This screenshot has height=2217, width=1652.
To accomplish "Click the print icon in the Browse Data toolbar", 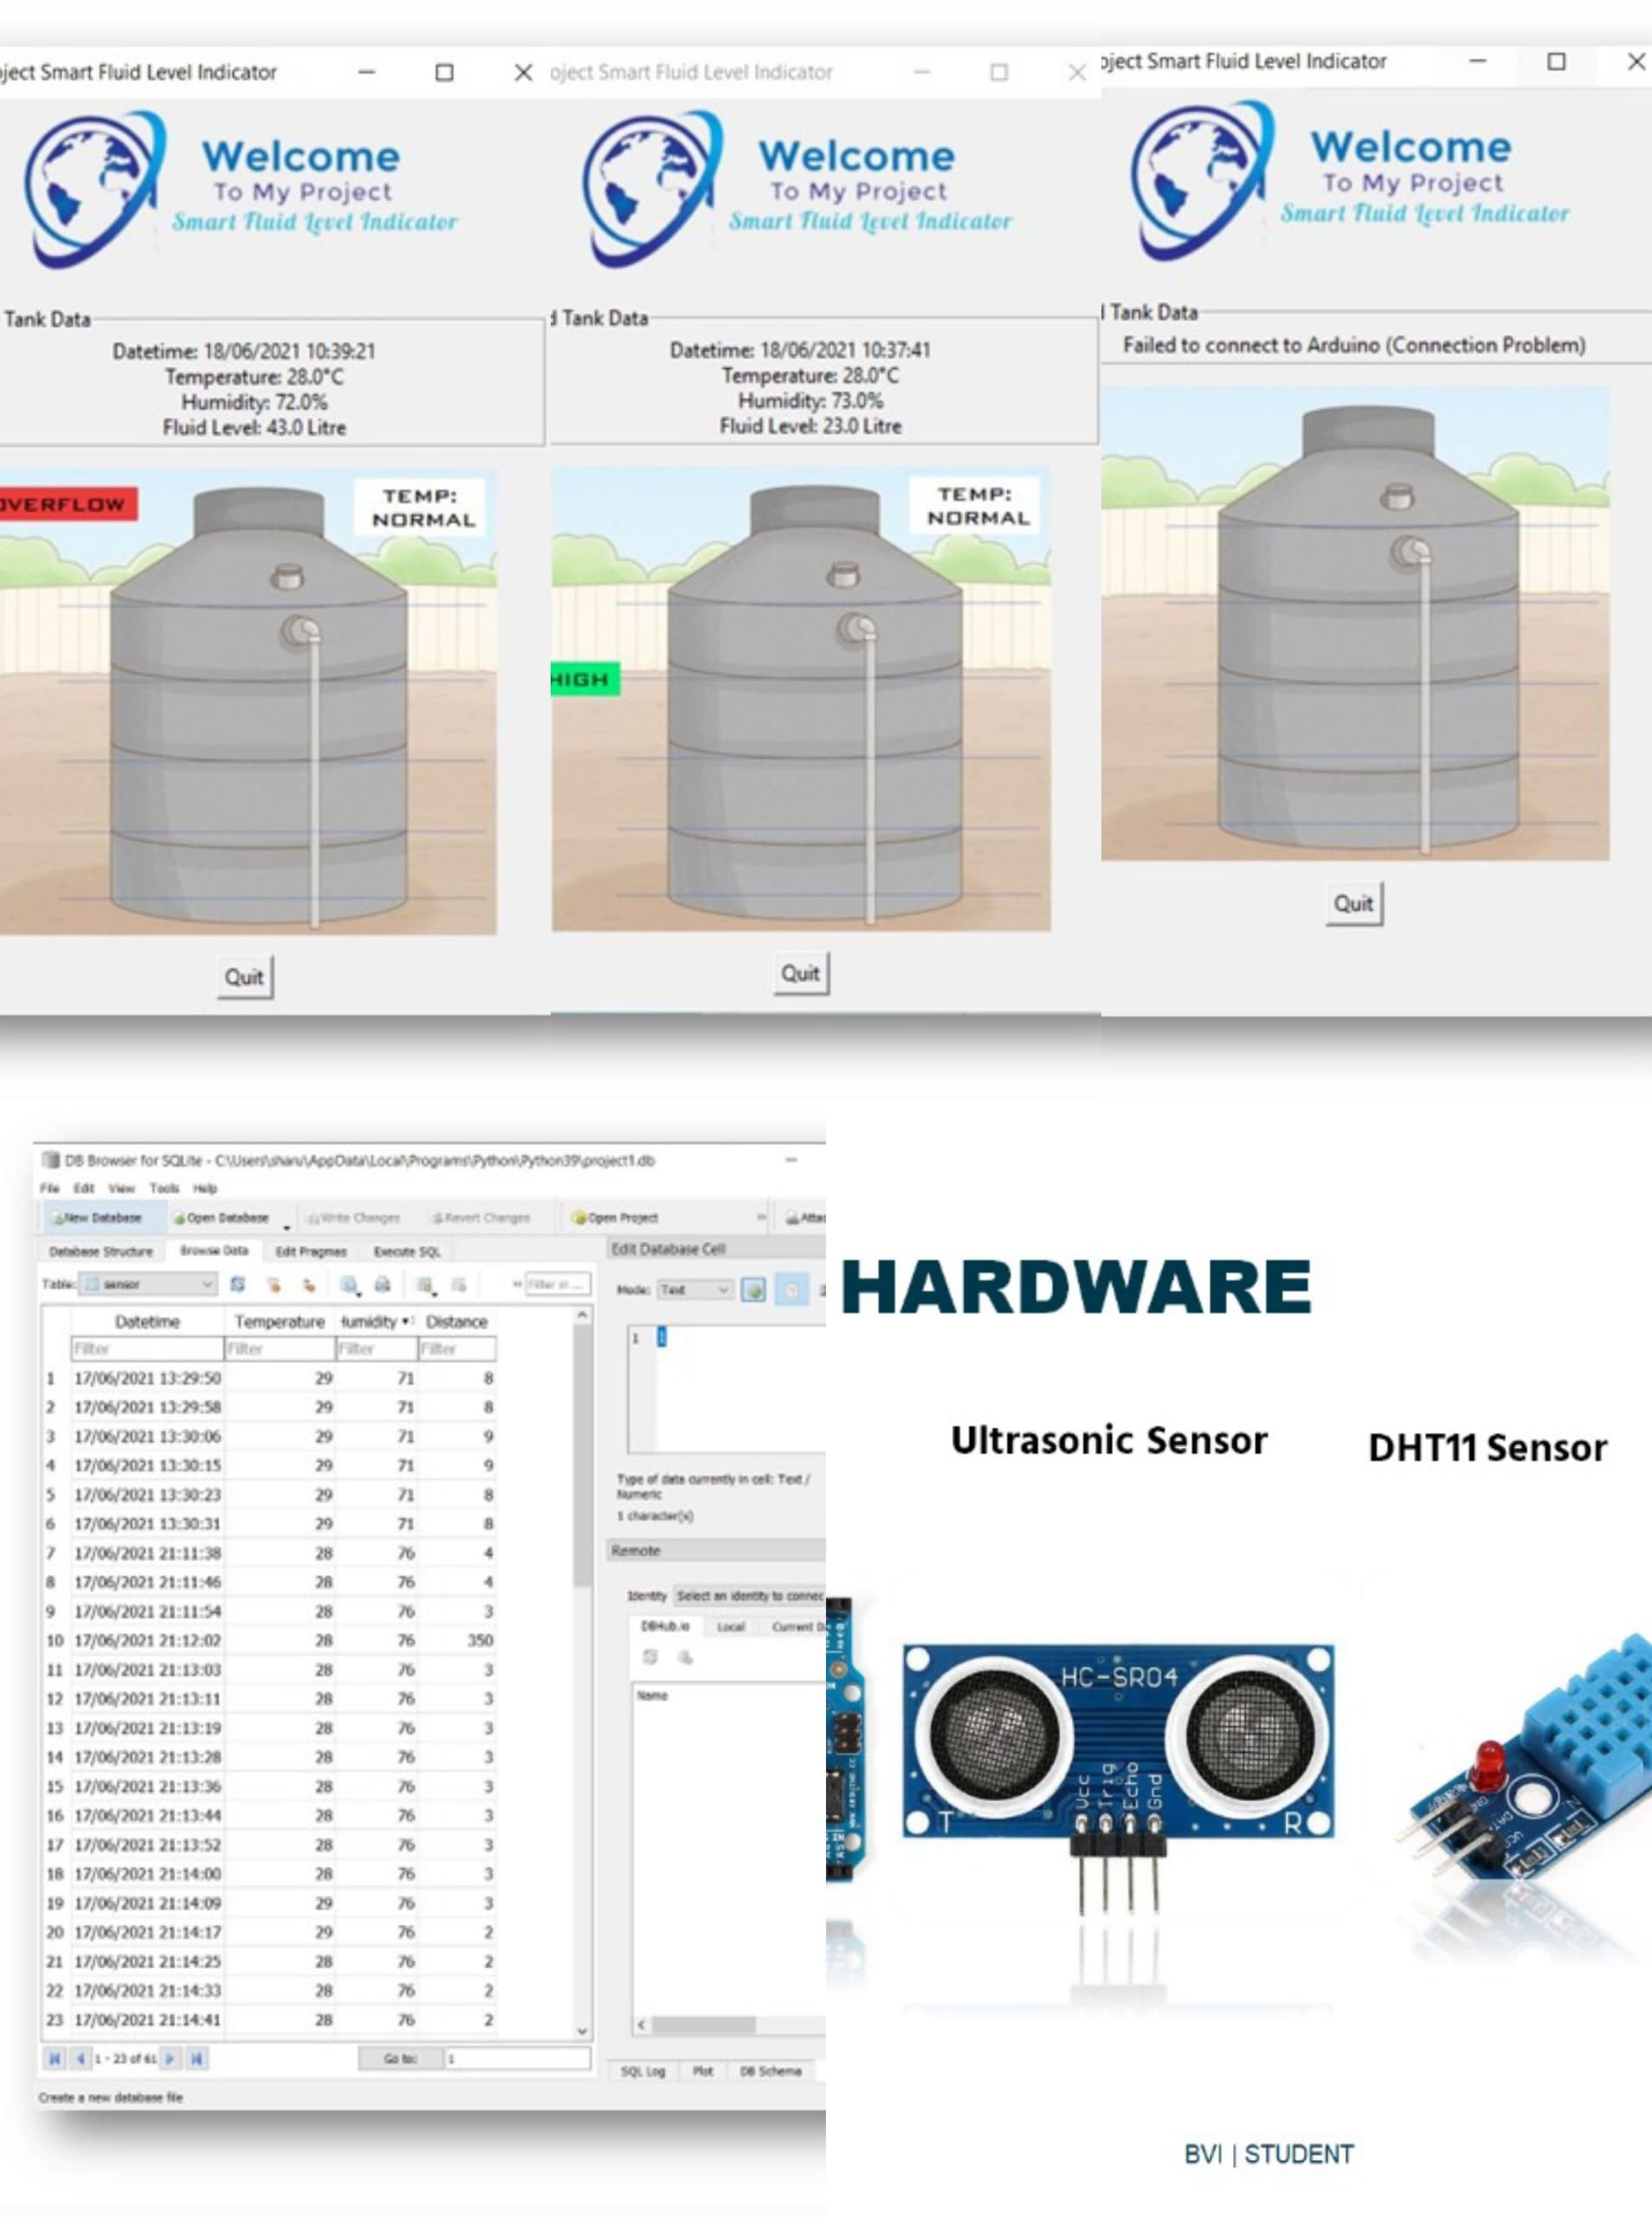I will (x=382, y=1284).
